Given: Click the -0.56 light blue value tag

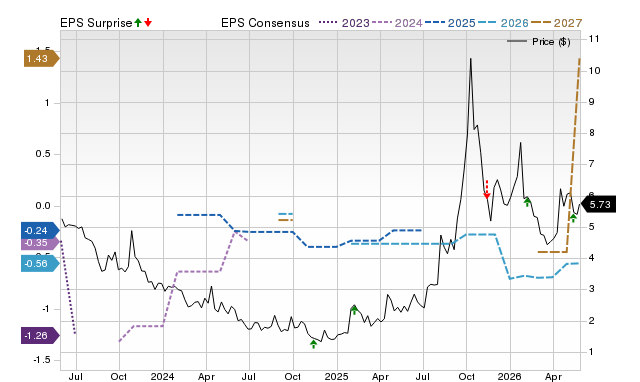Looking at the screenshot, I should 40,264.
